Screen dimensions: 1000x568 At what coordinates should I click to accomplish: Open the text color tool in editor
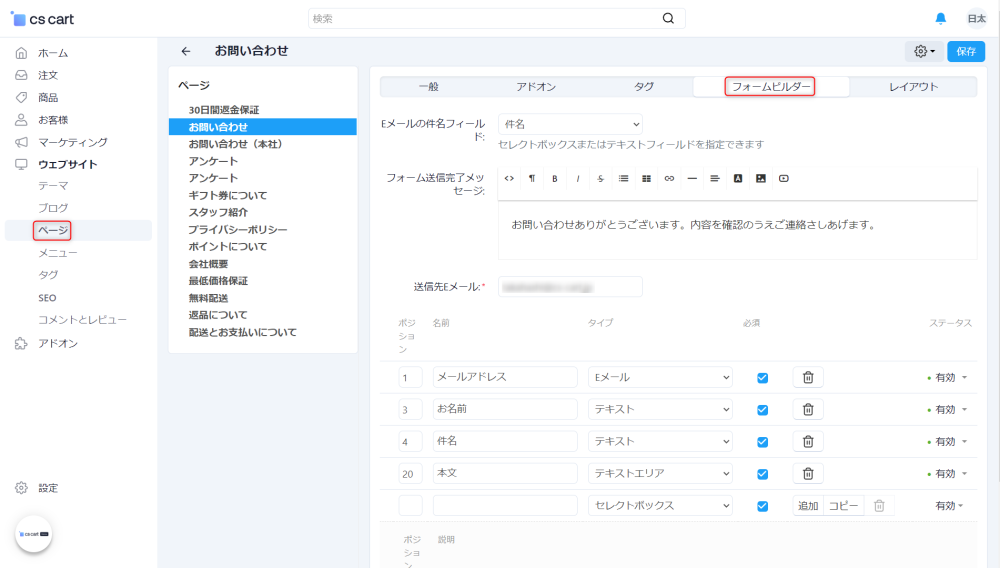pos(738,178)
